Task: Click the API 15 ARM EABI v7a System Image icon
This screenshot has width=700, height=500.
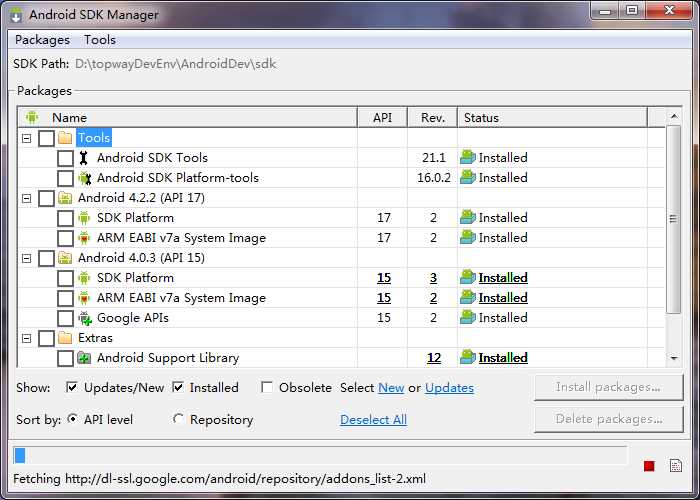Action: [x=84, y=298]
